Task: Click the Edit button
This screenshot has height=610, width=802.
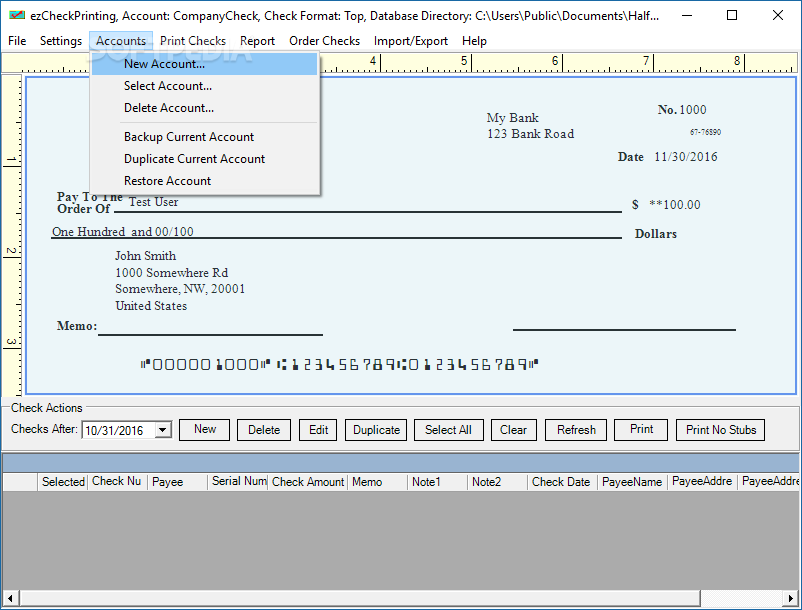Action: pos(318,430)
